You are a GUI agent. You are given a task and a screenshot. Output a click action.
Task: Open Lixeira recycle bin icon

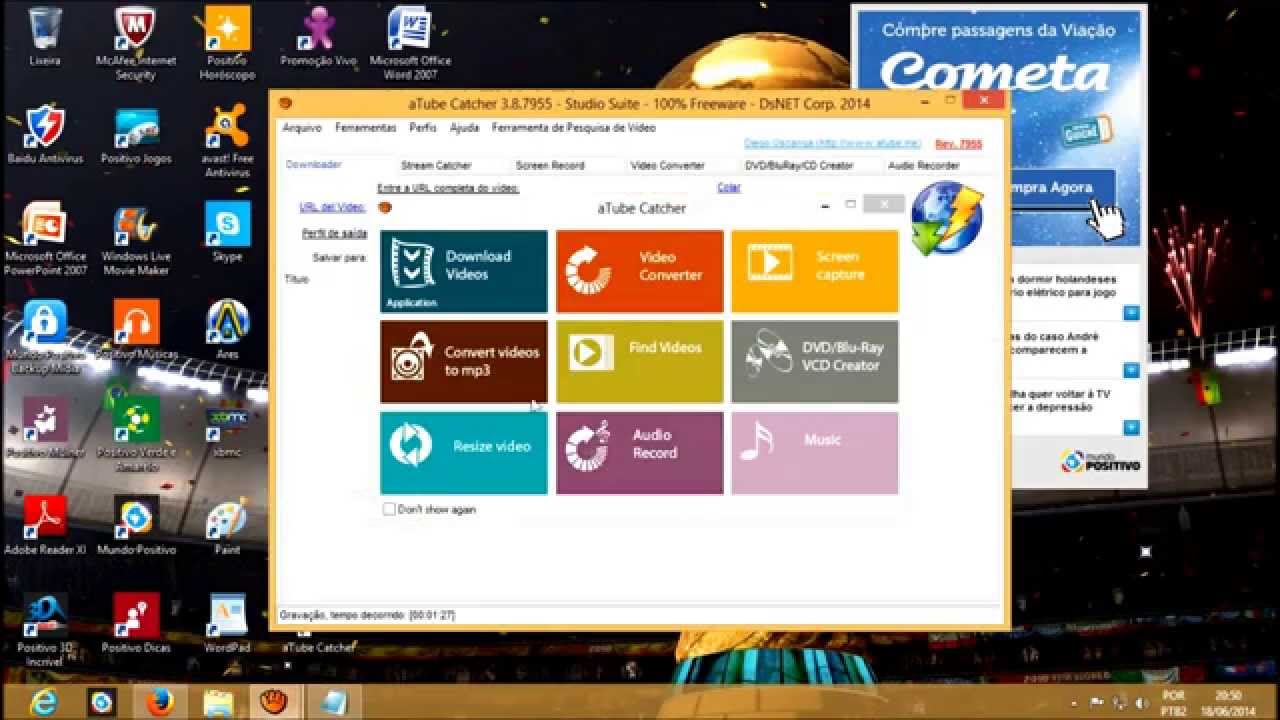click(x=44, y=36)
